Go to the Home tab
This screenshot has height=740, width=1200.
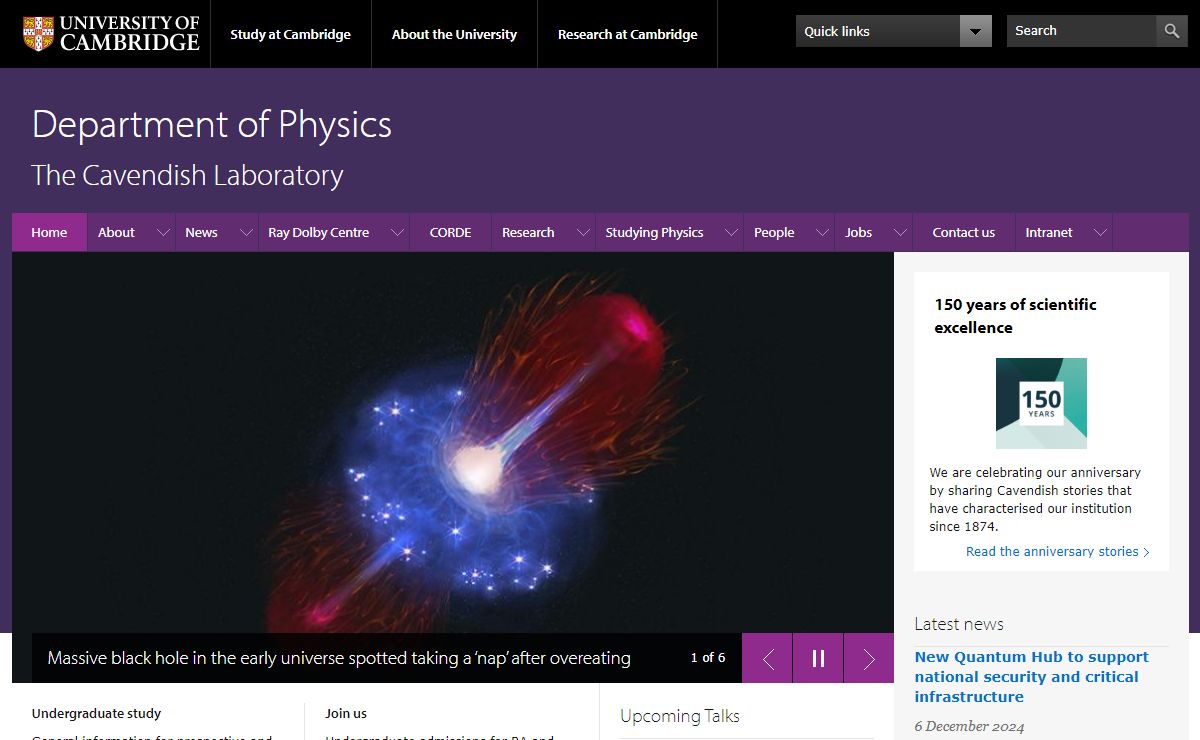pyautogui.click(x=49, y=232)
